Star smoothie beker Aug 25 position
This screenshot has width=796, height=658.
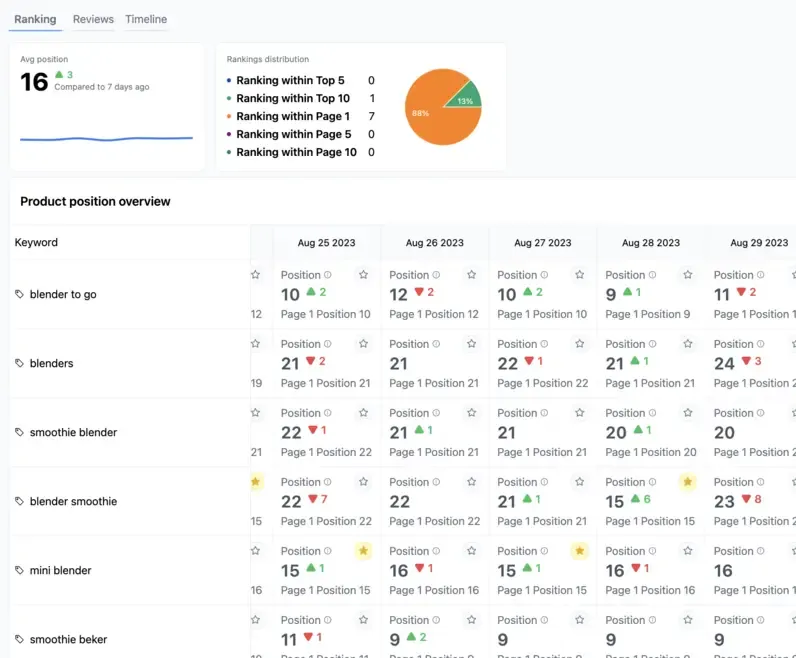[363, 620]
